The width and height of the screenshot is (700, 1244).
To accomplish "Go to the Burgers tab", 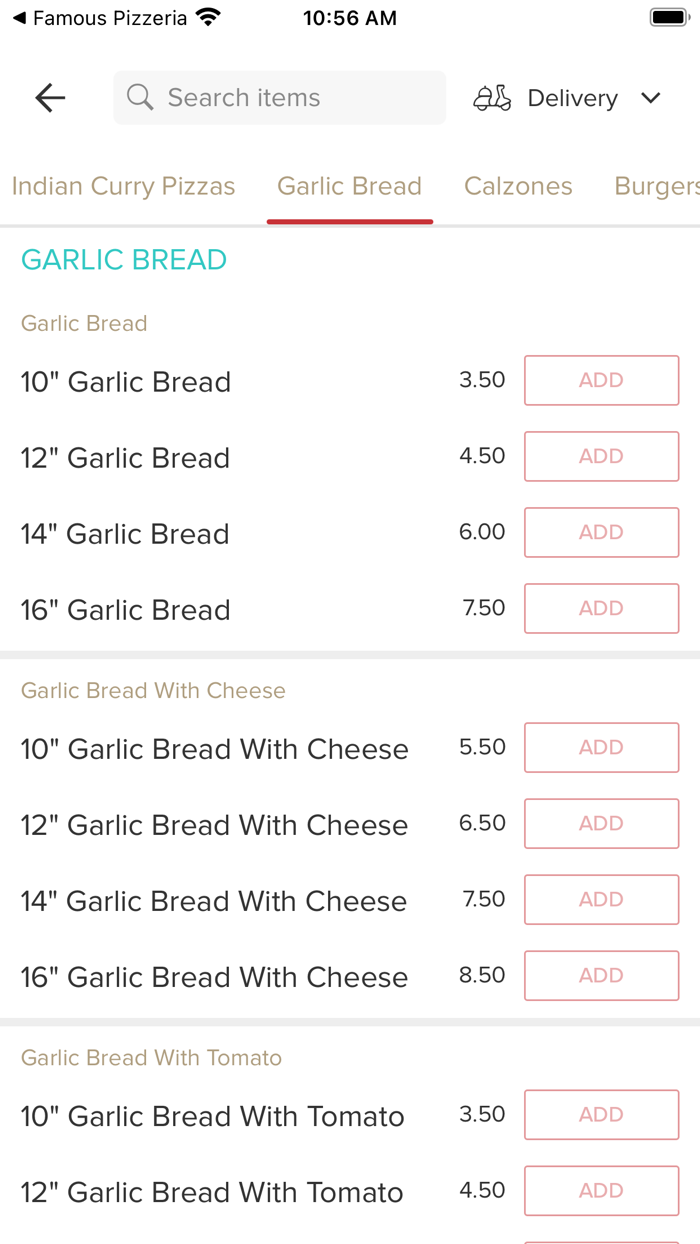I will click(656, 186).
